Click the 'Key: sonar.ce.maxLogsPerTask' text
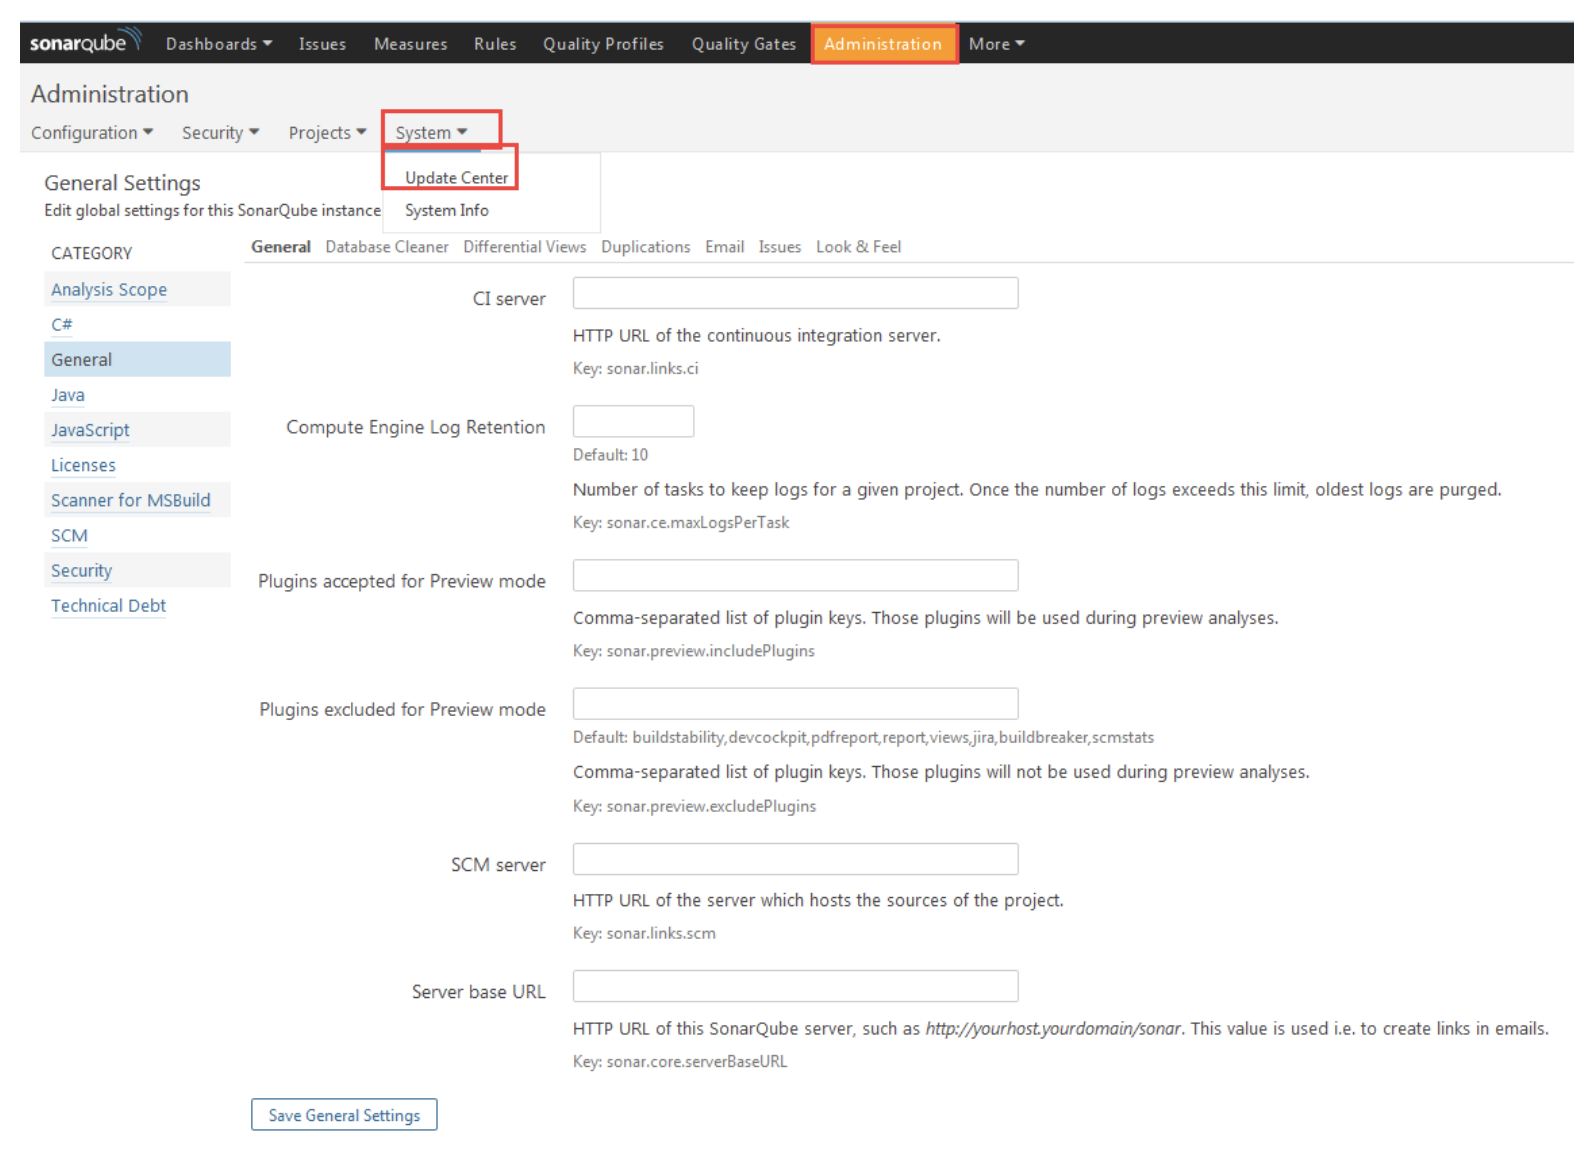Screen dimensions: 1574x1160 [x=680, y=523]
